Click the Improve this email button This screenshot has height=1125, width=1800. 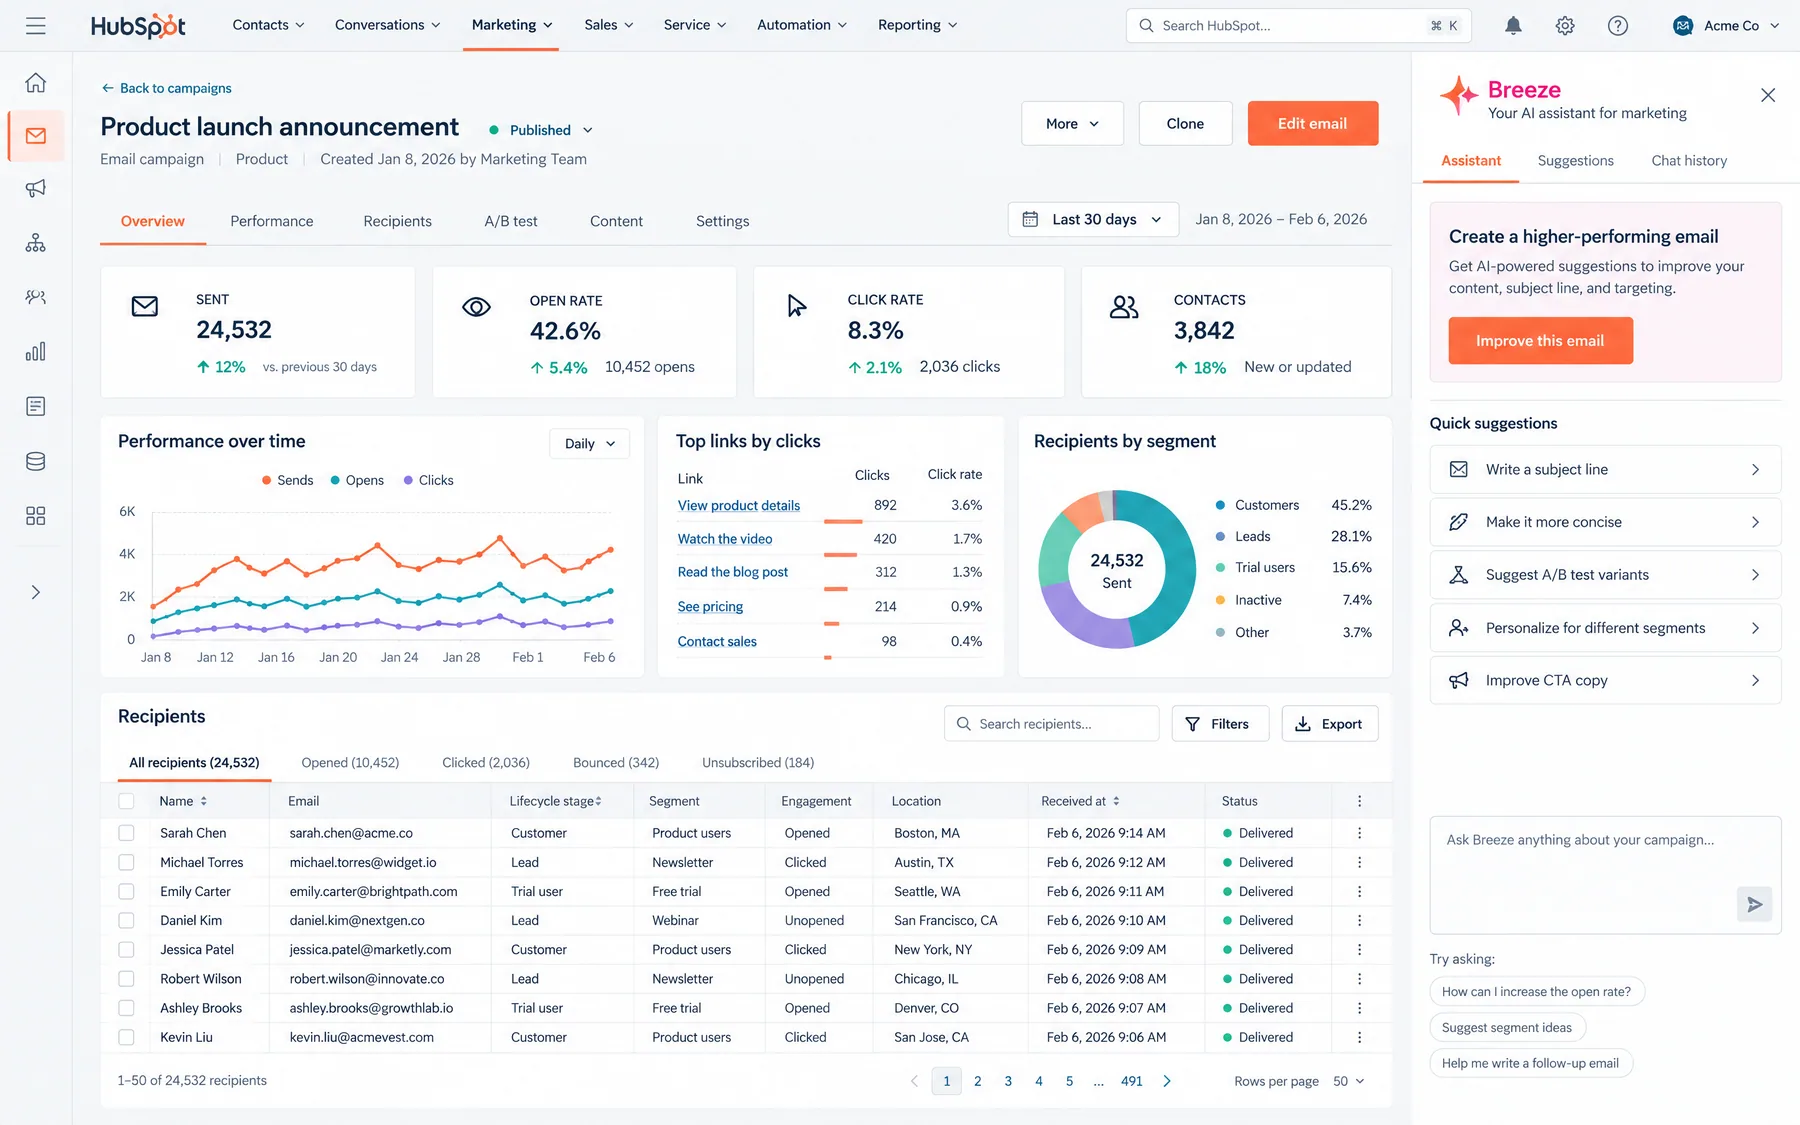(x=1540, y=341)
